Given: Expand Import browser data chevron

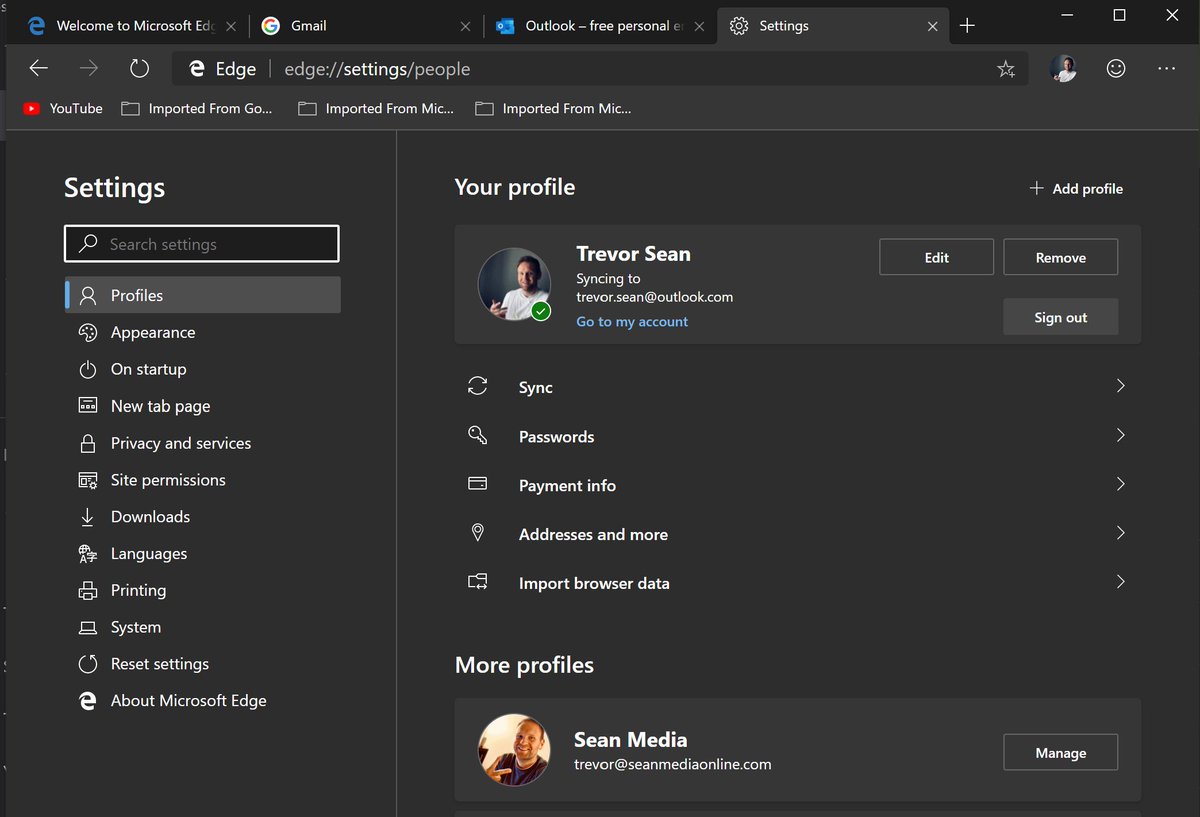Looking at the screenshot, I should click(1120, 582).
